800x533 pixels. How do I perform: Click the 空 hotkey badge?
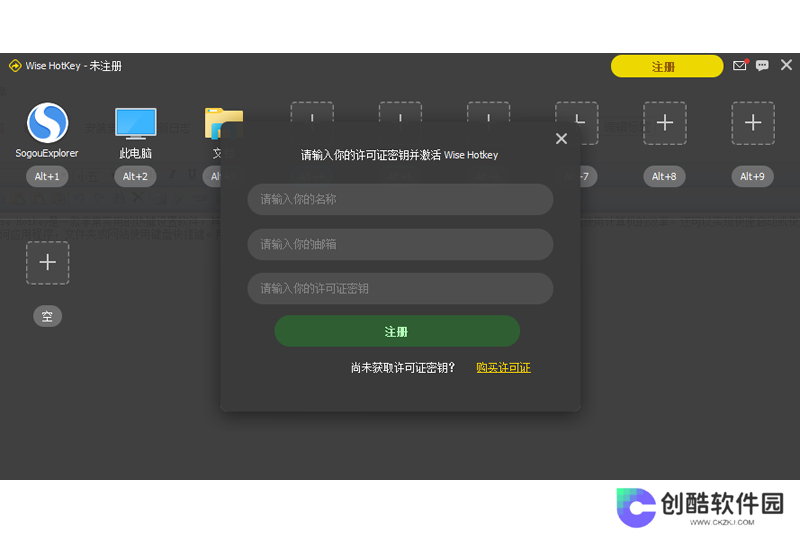pos(47,316)
